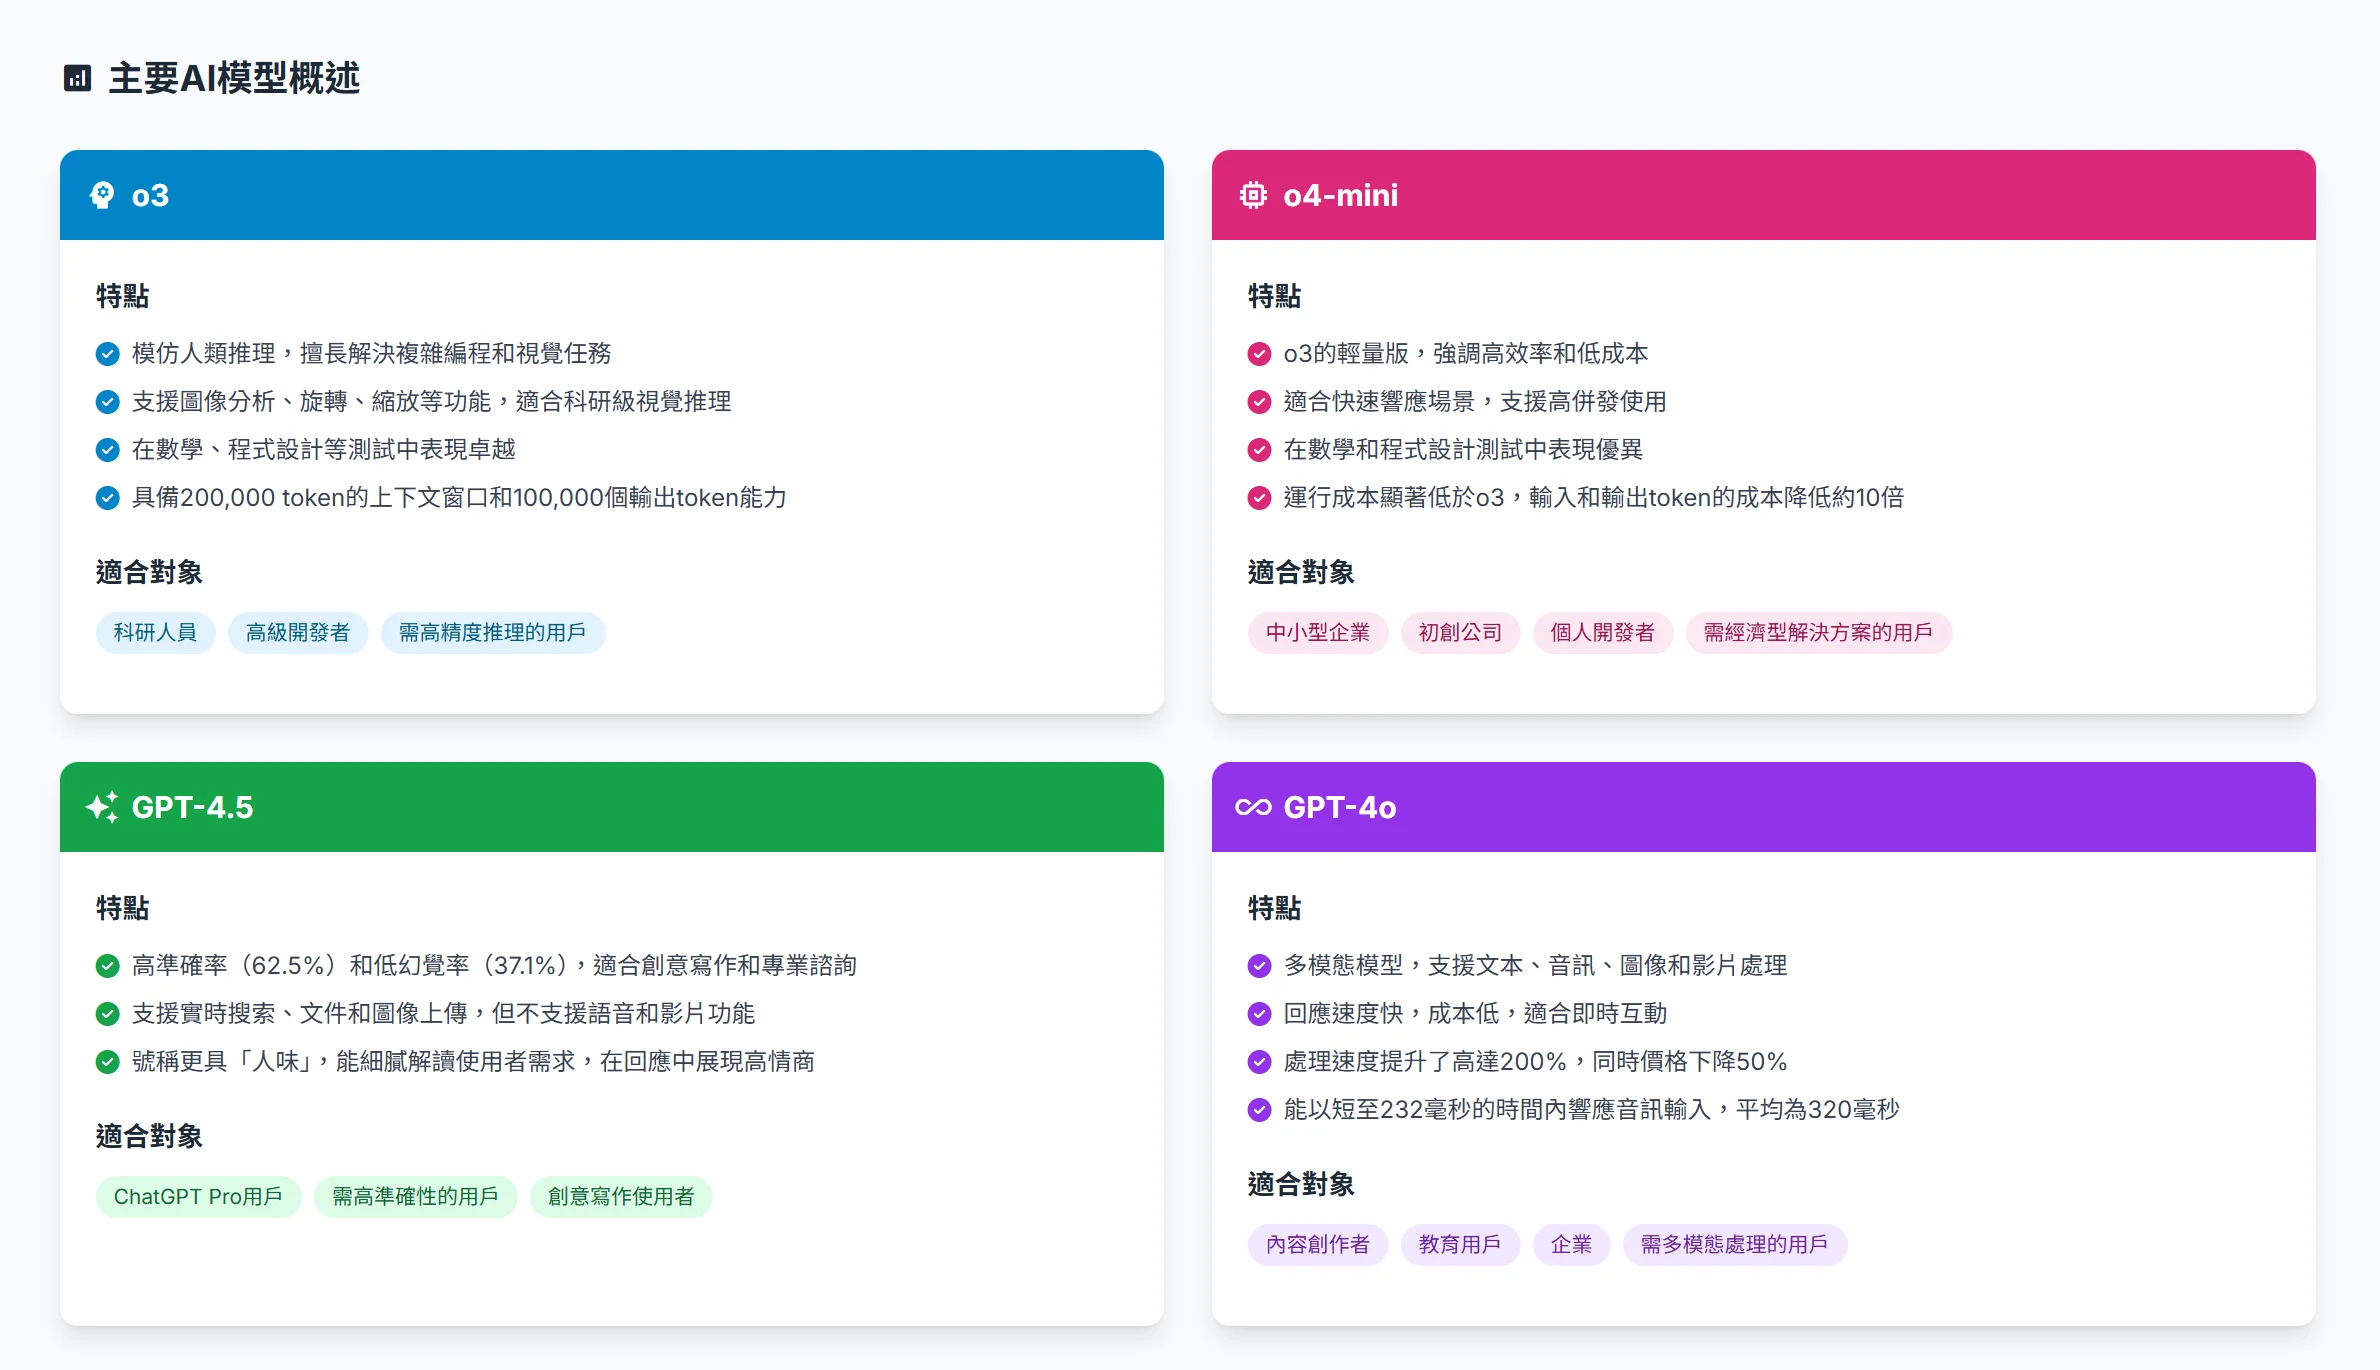2380x1370 pixels.
Task: Select the 需經濟型解決方案的用戶 tag
Action: point(1819,633)
